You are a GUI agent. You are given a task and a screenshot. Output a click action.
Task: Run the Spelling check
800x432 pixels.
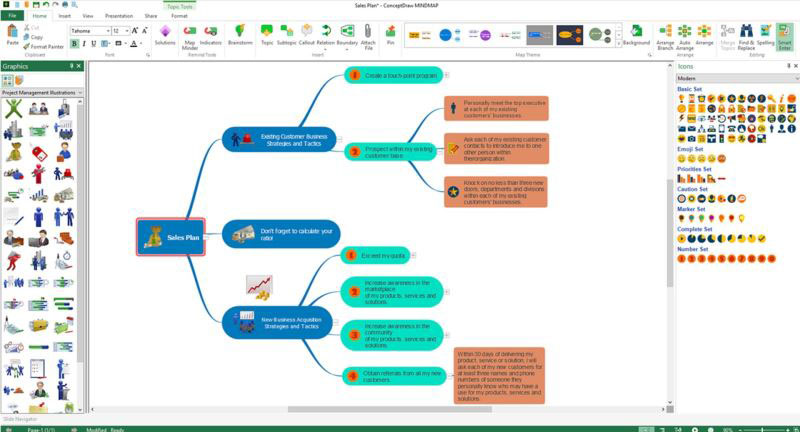click(765, 35)
